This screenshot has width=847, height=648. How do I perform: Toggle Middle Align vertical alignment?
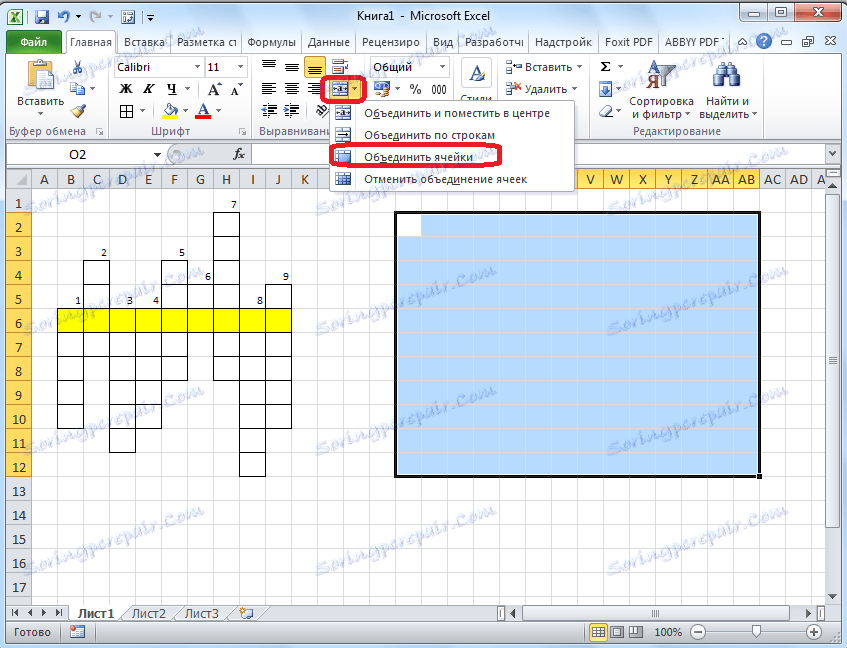coord(292,67)
